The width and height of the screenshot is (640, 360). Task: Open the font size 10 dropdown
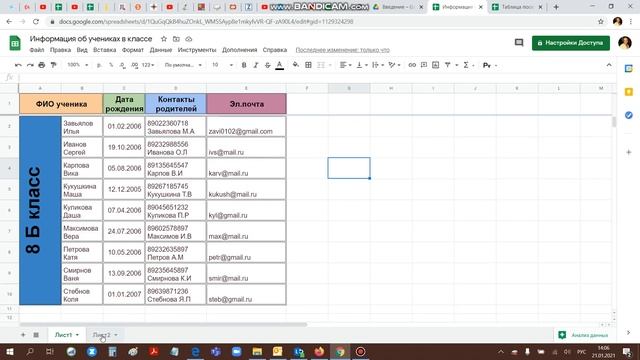coord(222,65)
